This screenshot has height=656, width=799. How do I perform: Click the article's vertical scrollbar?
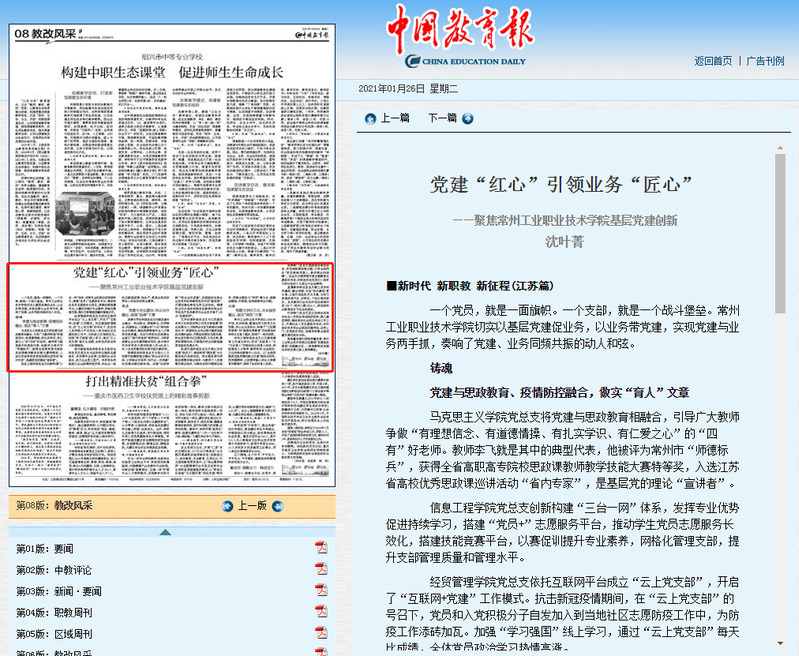click(x=779, y=400)
